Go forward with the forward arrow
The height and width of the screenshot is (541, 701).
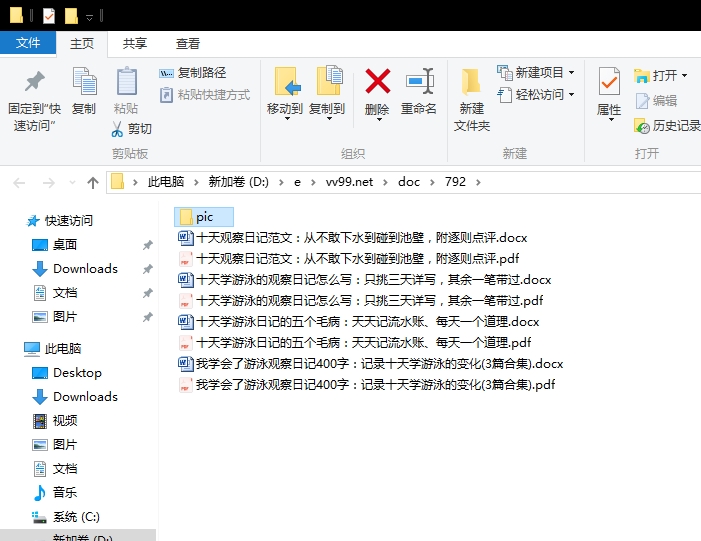48,182
